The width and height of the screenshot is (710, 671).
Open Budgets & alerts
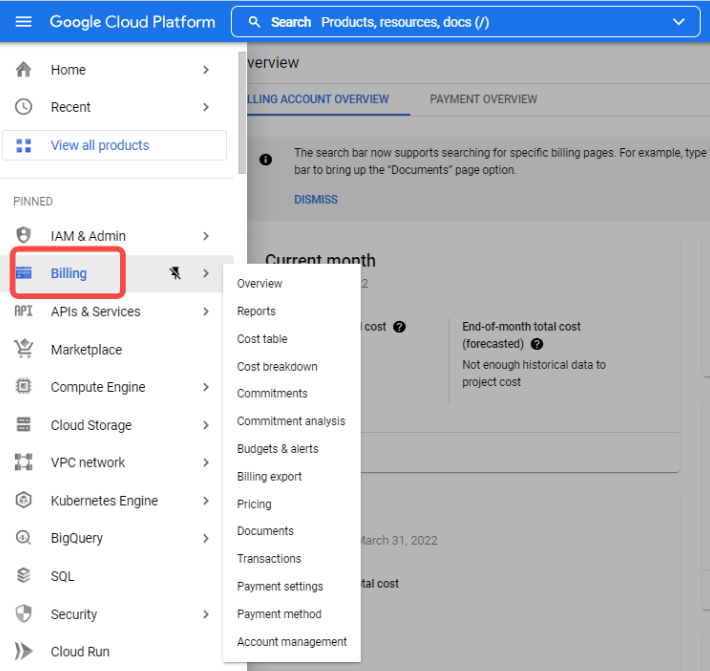click(278, 449)
